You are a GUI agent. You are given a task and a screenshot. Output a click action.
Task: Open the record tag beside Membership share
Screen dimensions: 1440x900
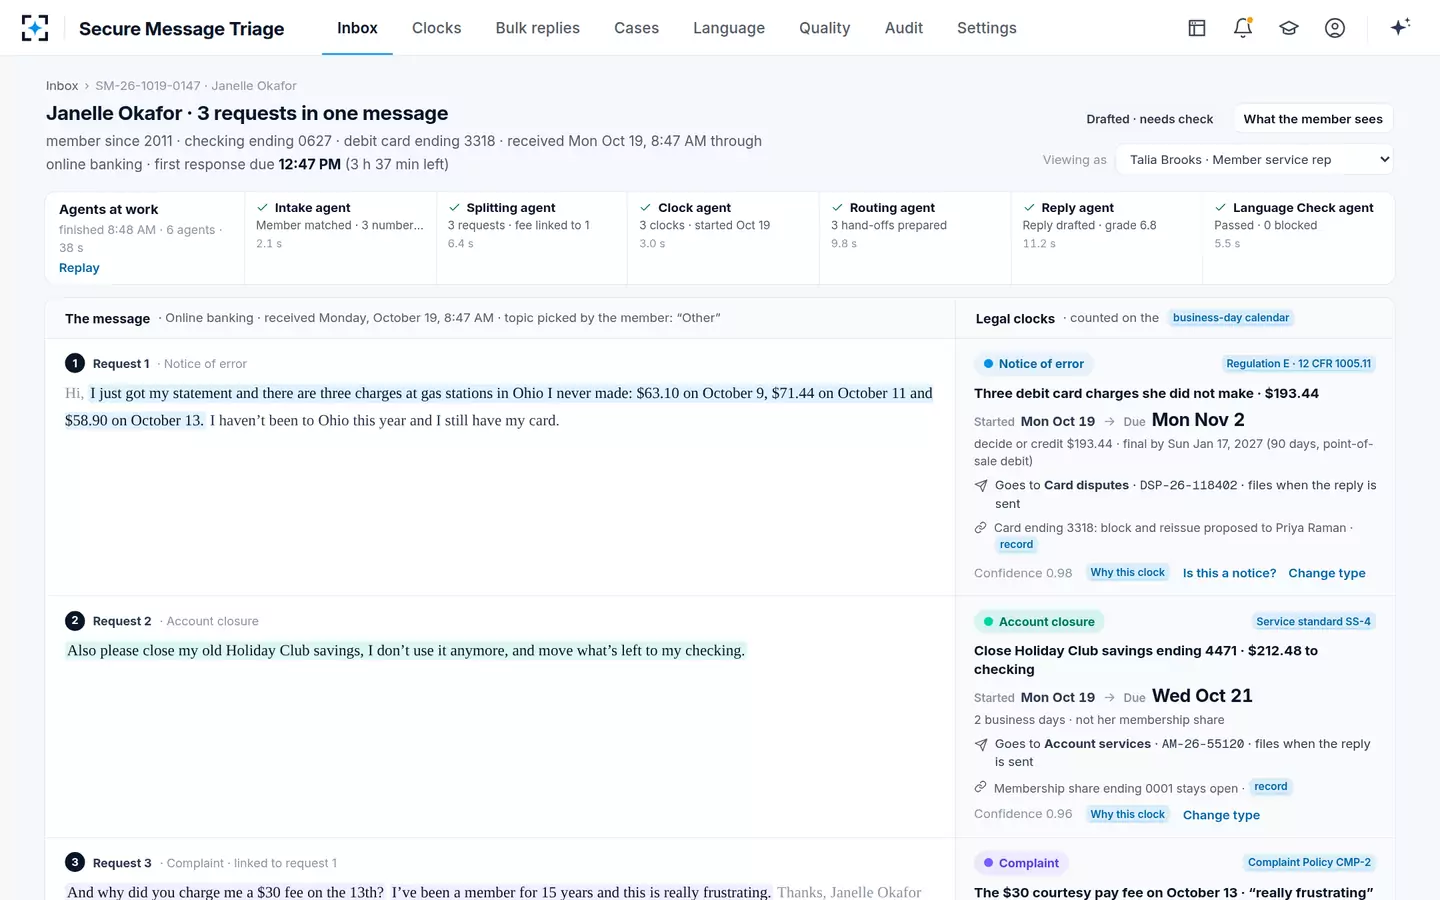pyautogui.click(x=1271, y=787)
